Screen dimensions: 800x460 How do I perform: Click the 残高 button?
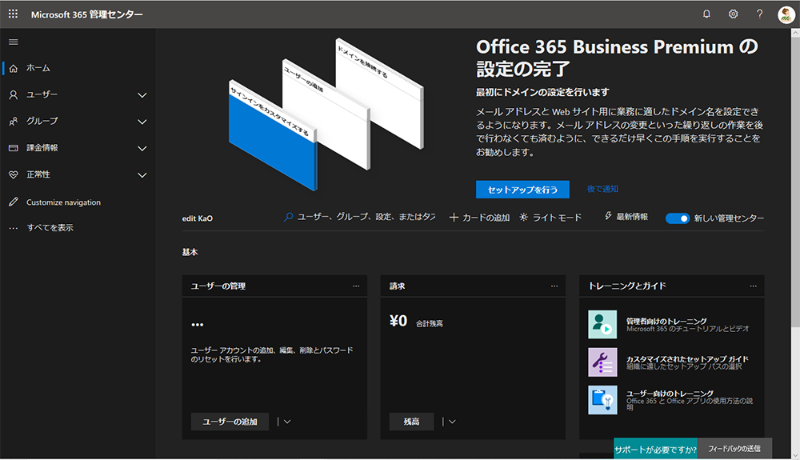click(411, 422)
